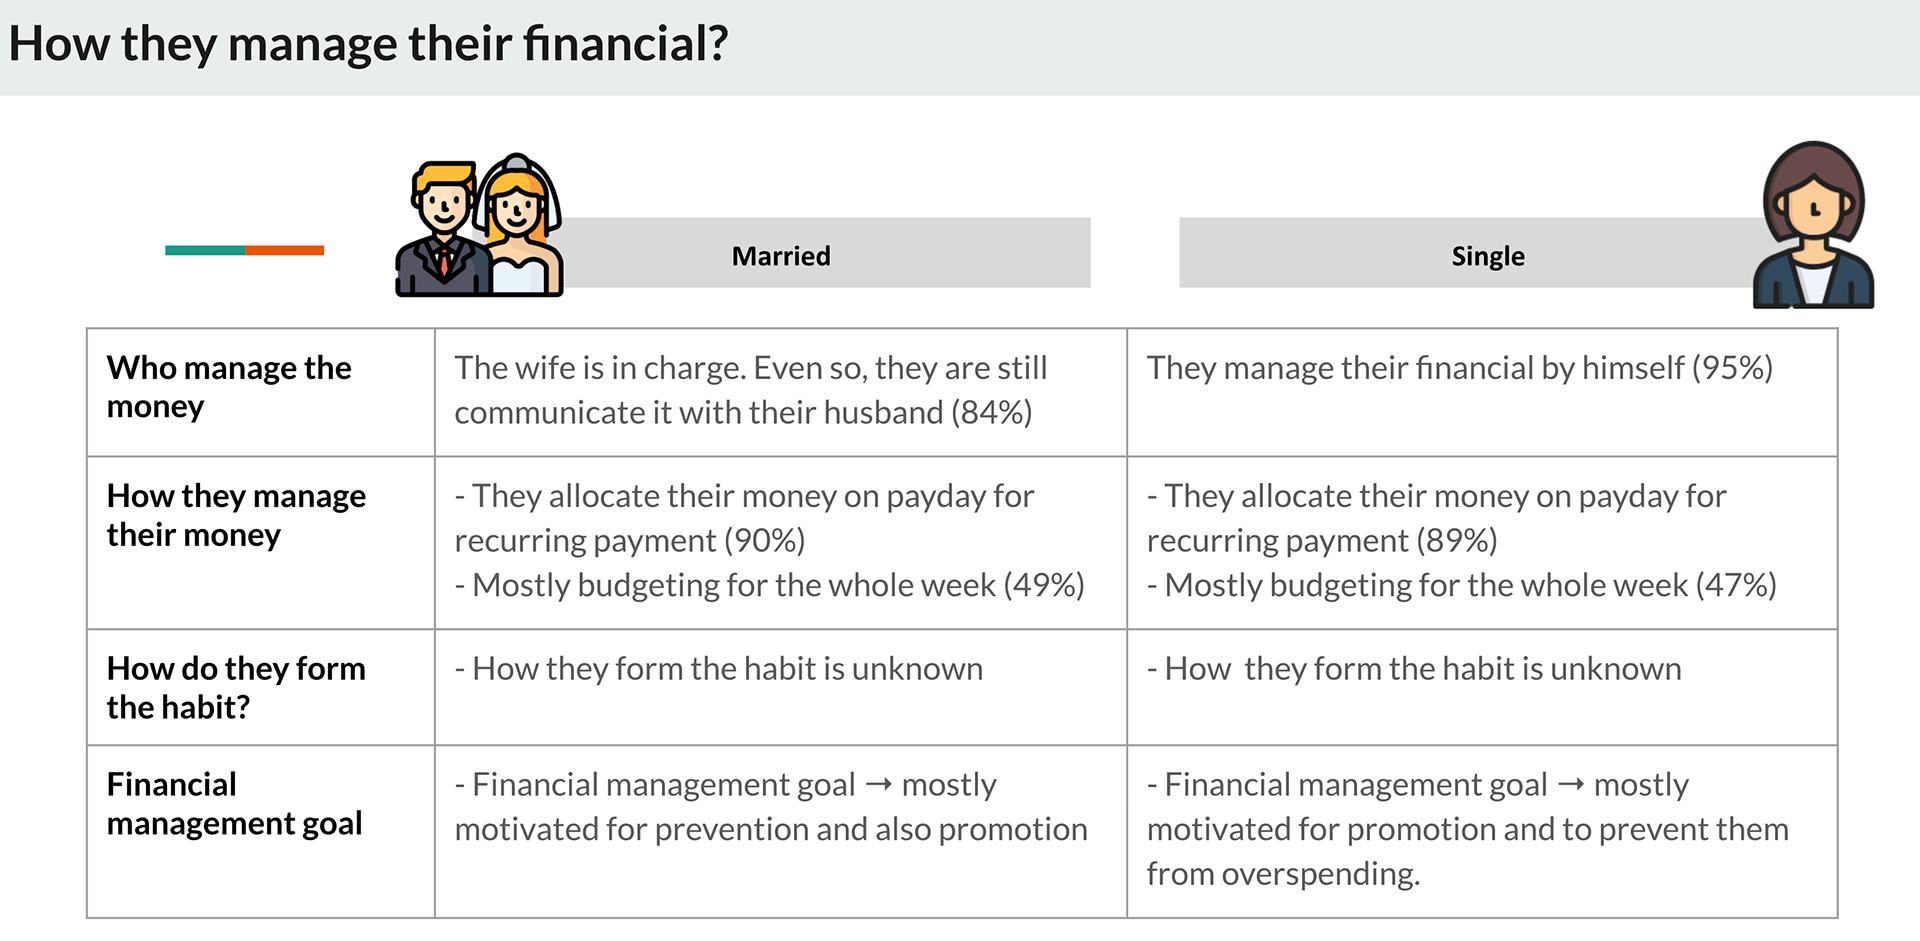The image size is (1920, 941).
Task: Click the orange segment of divider bar
Action: tap(285, 250)
